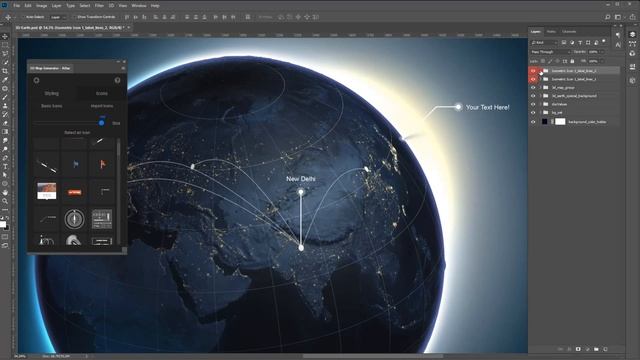The height and width of the screenshot is (360, 640).
Task: Switch to the Styling tab in the plugin
Action: click(51, 93)
